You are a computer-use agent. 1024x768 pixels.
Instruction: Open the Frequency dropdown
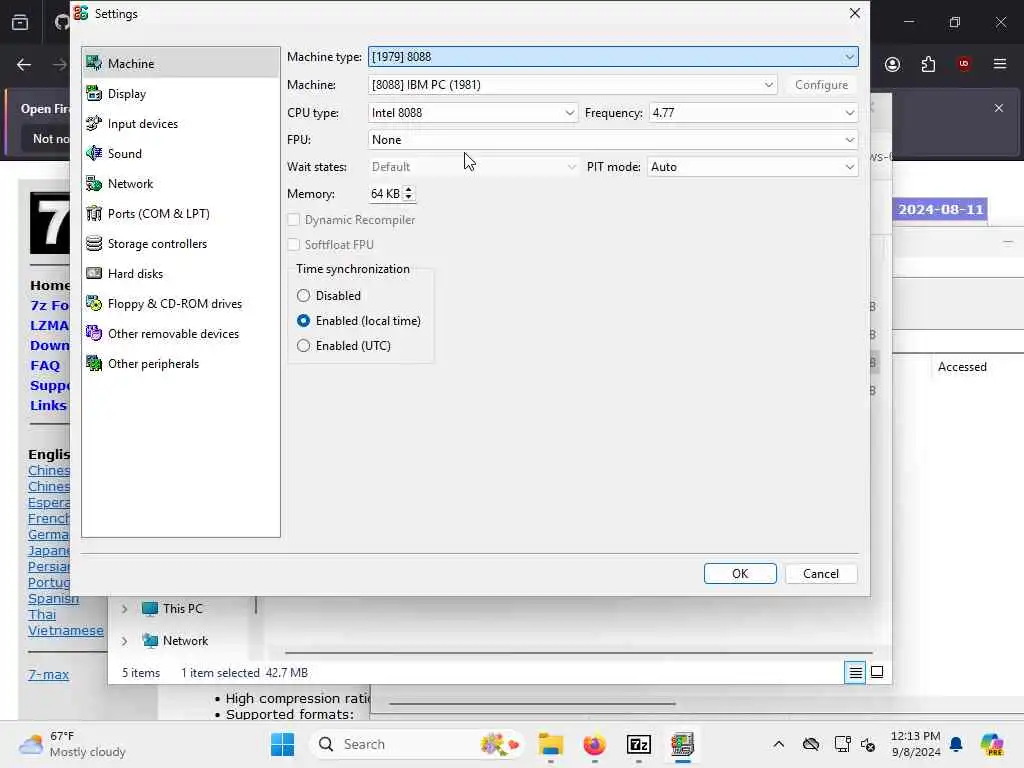click(x=754, y=113)
